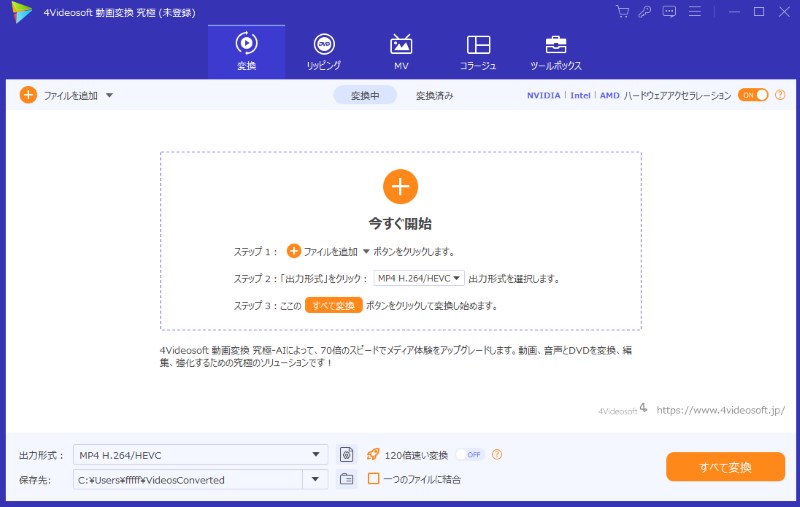Switch to the コラージュ tab
The image size is (800, 507).
(478, 52)
